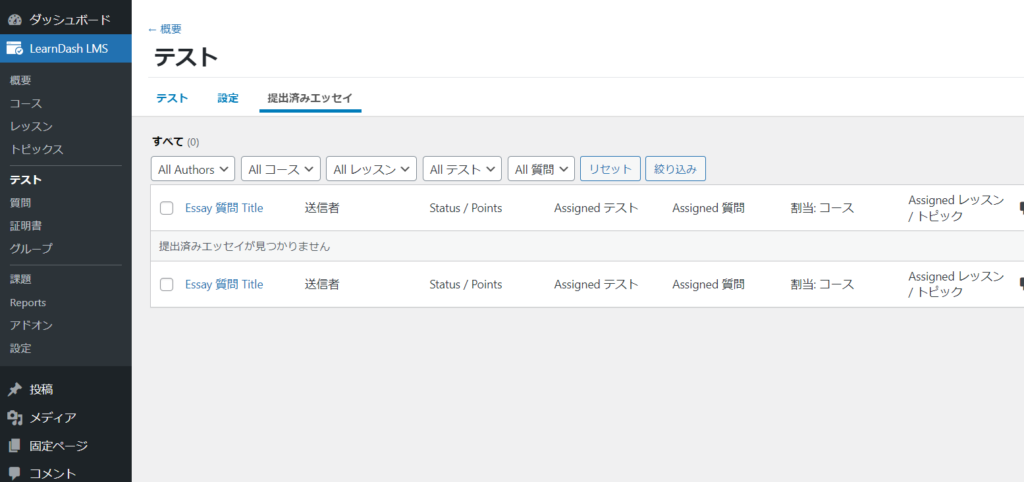Click comment icon in top table header

1020,208
